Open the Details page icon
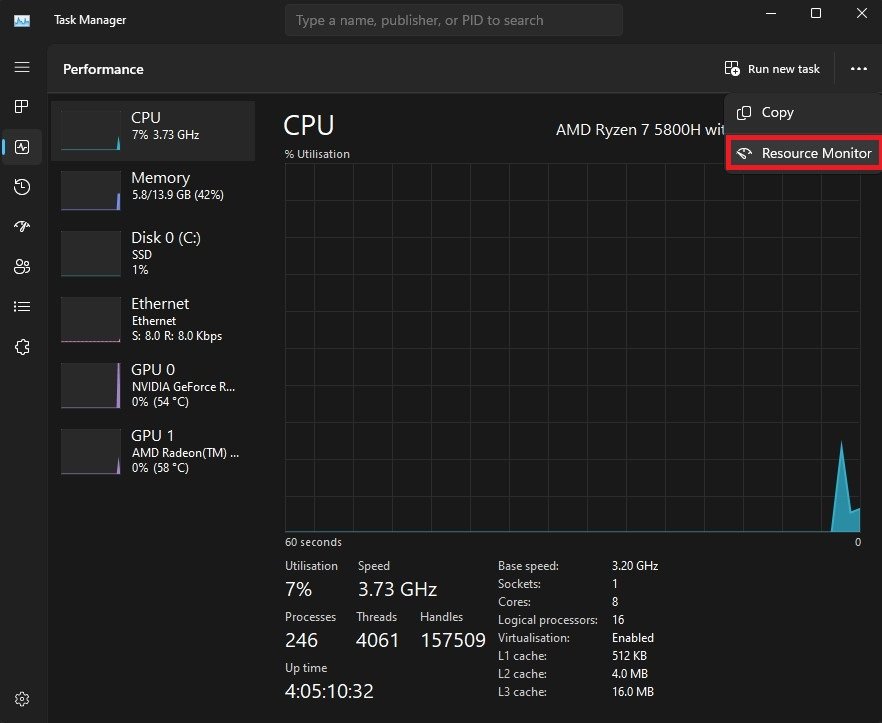This screenshot has width=882, height=723. click(22, 307)
